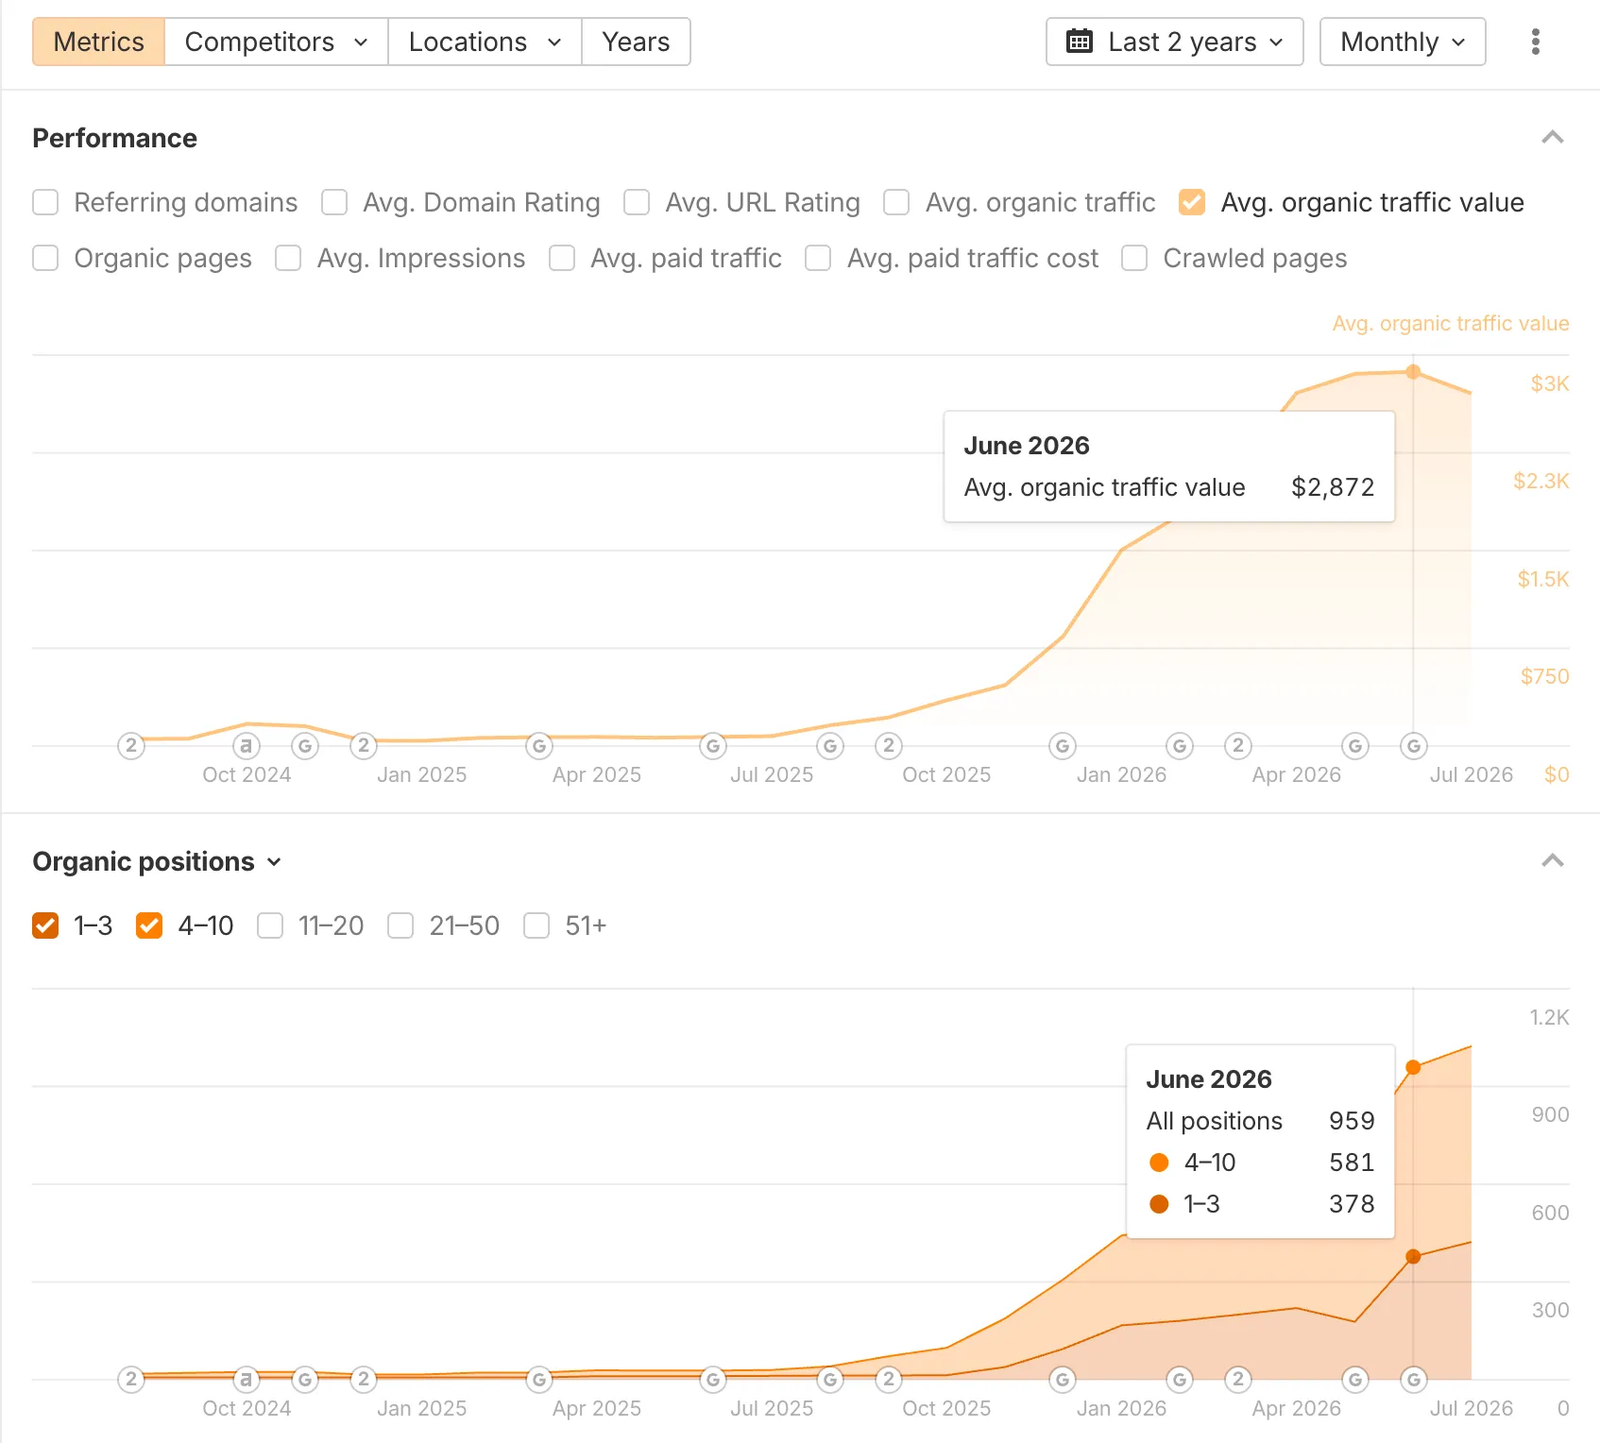Click G marker left of Jan 2026 in Organic positions chart
This screenshot has width=1600, height=1443.
click(x=1062, y=1380)
